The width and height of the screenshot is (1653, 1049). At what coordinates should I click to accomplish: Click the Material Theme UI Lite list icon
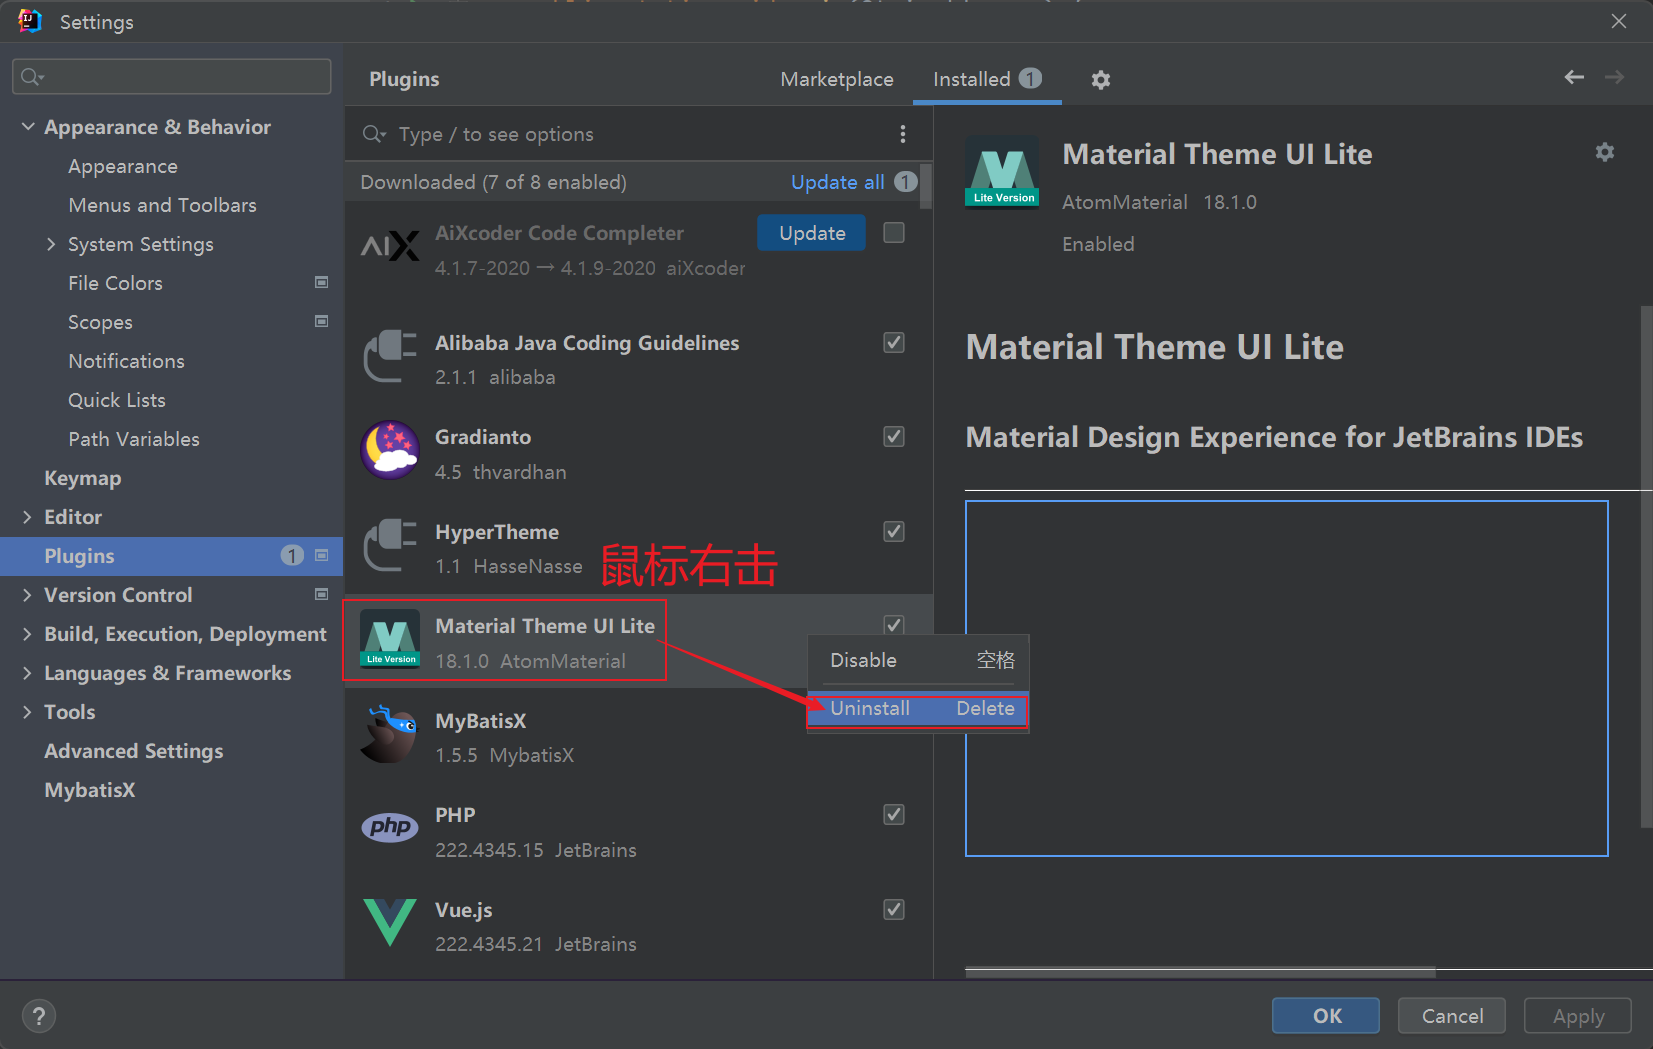click(x=390, y=639)
